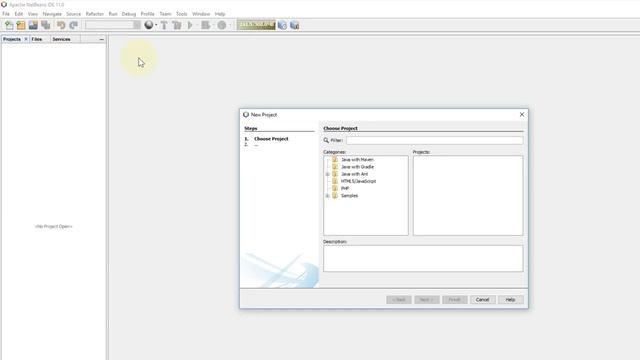Click the Java with Gradle folder icon
Viewport: 640px width, 360px height.
click(335, 167)
